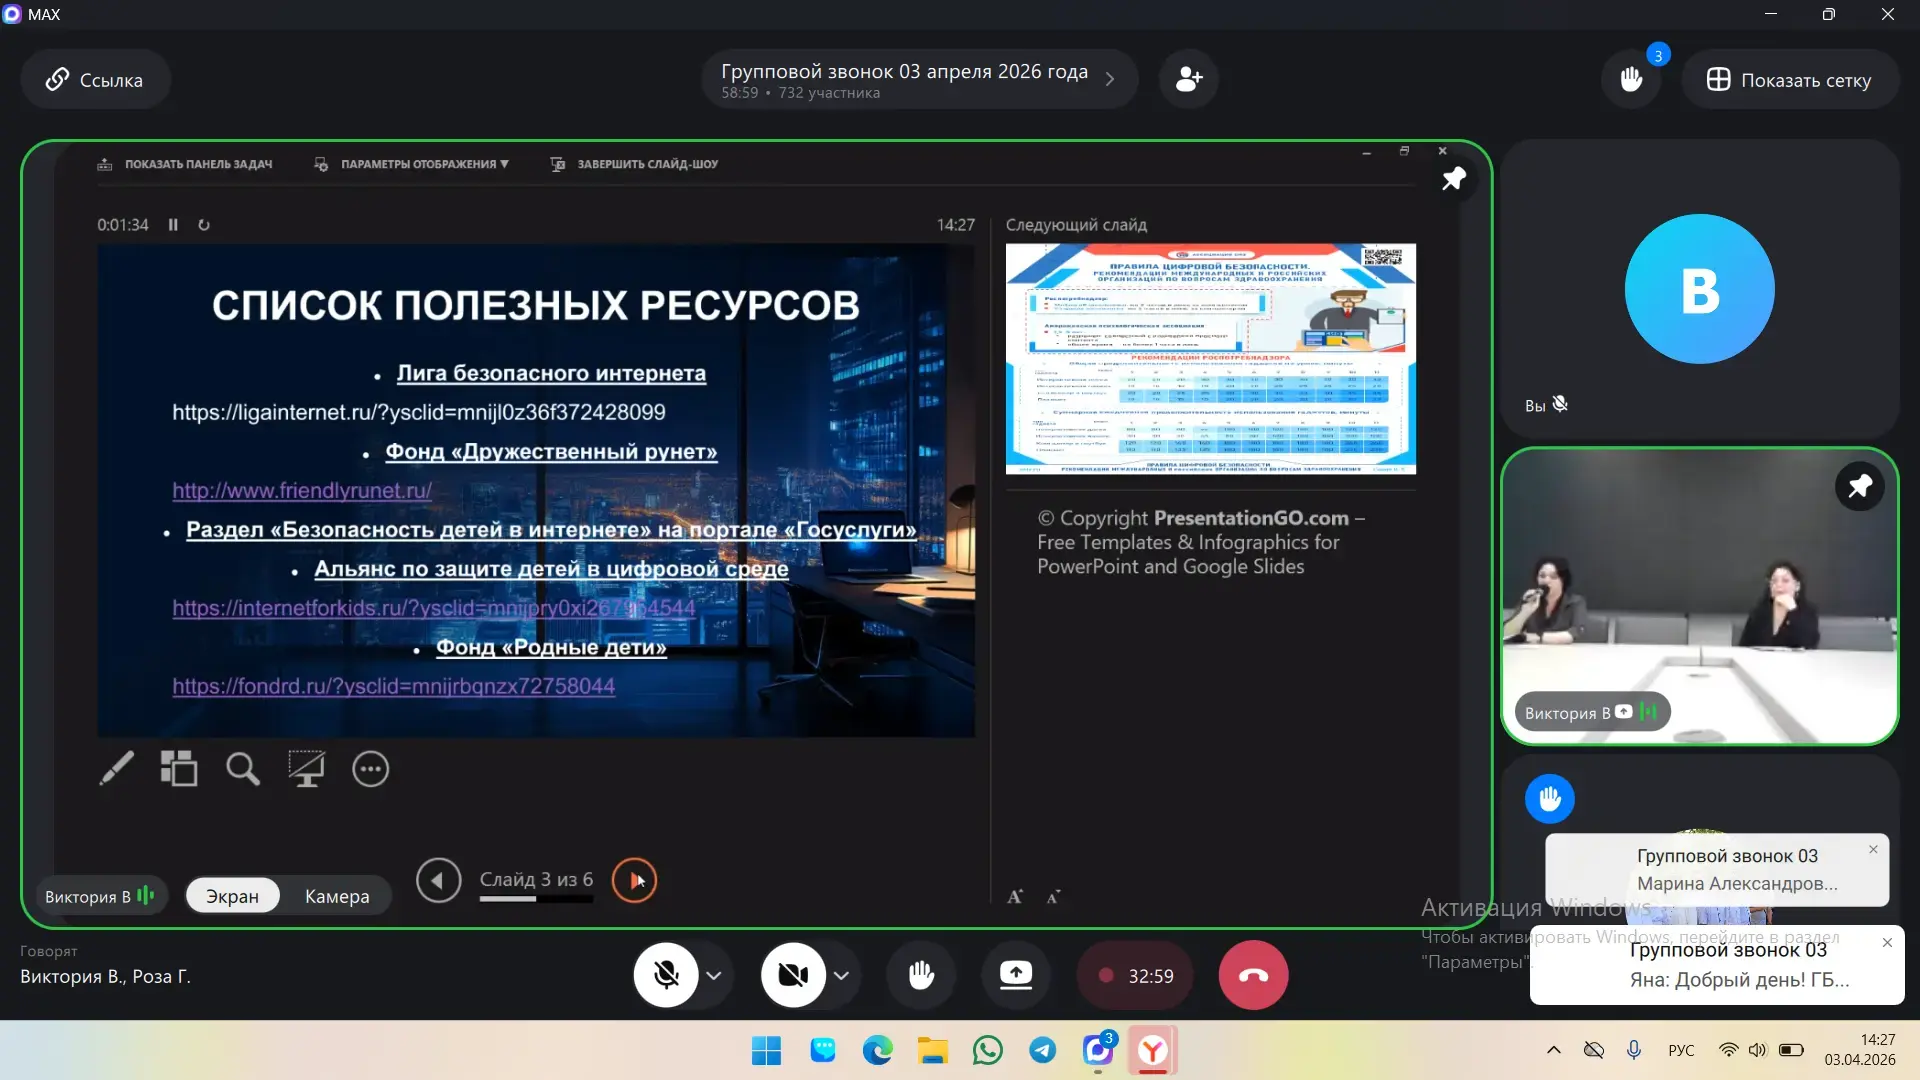Switch to the Камера tab
The width and height of the screenshot is (1920, 1080).
tap(337, 896)
